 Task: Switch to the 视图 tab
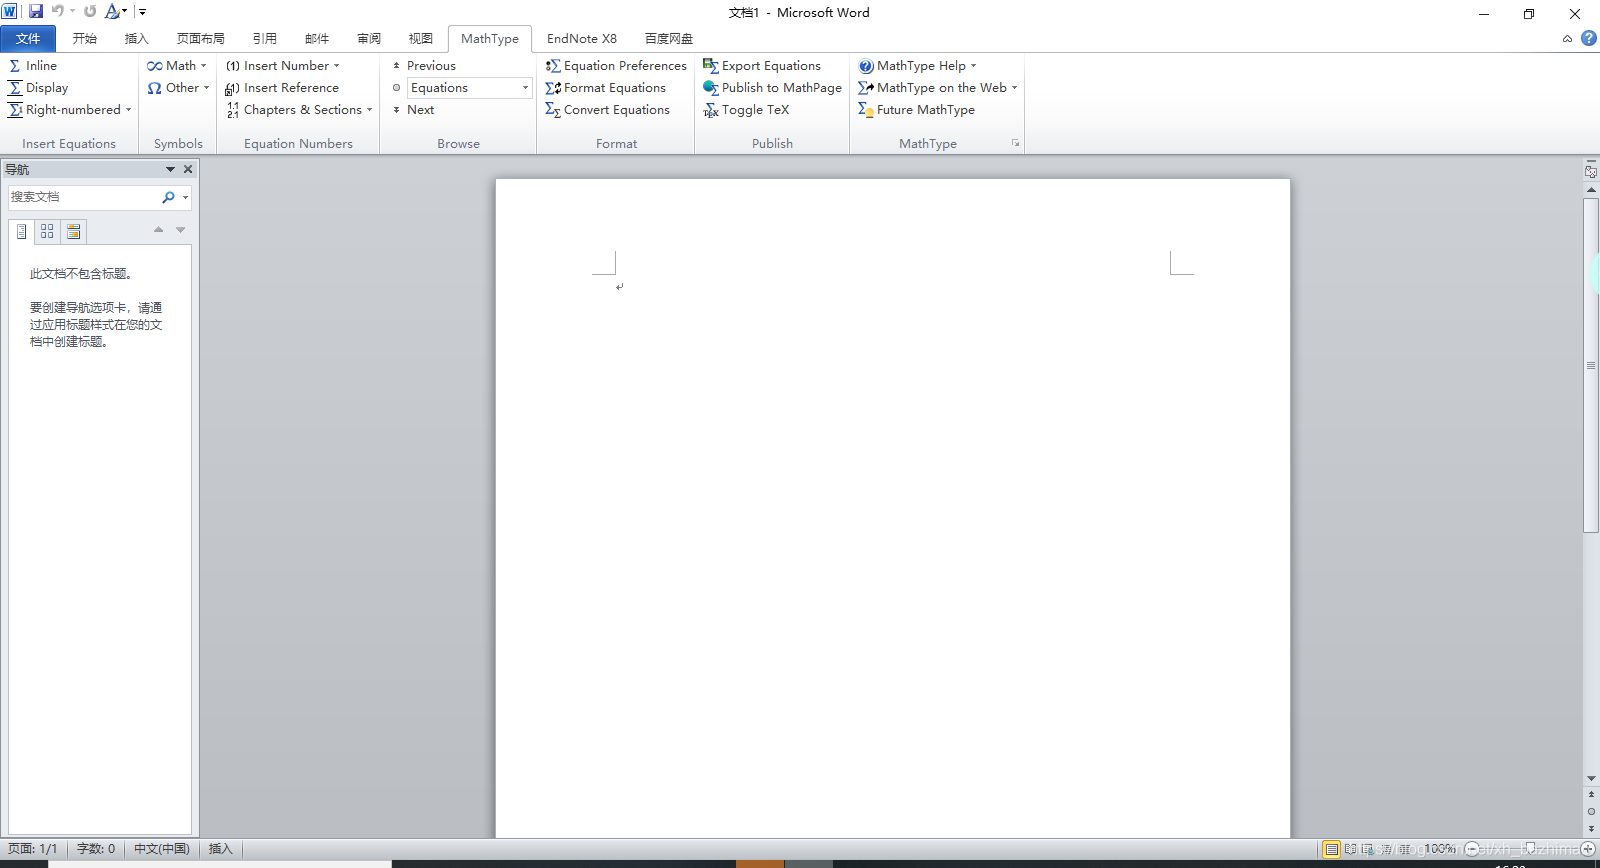click(421, 39)
